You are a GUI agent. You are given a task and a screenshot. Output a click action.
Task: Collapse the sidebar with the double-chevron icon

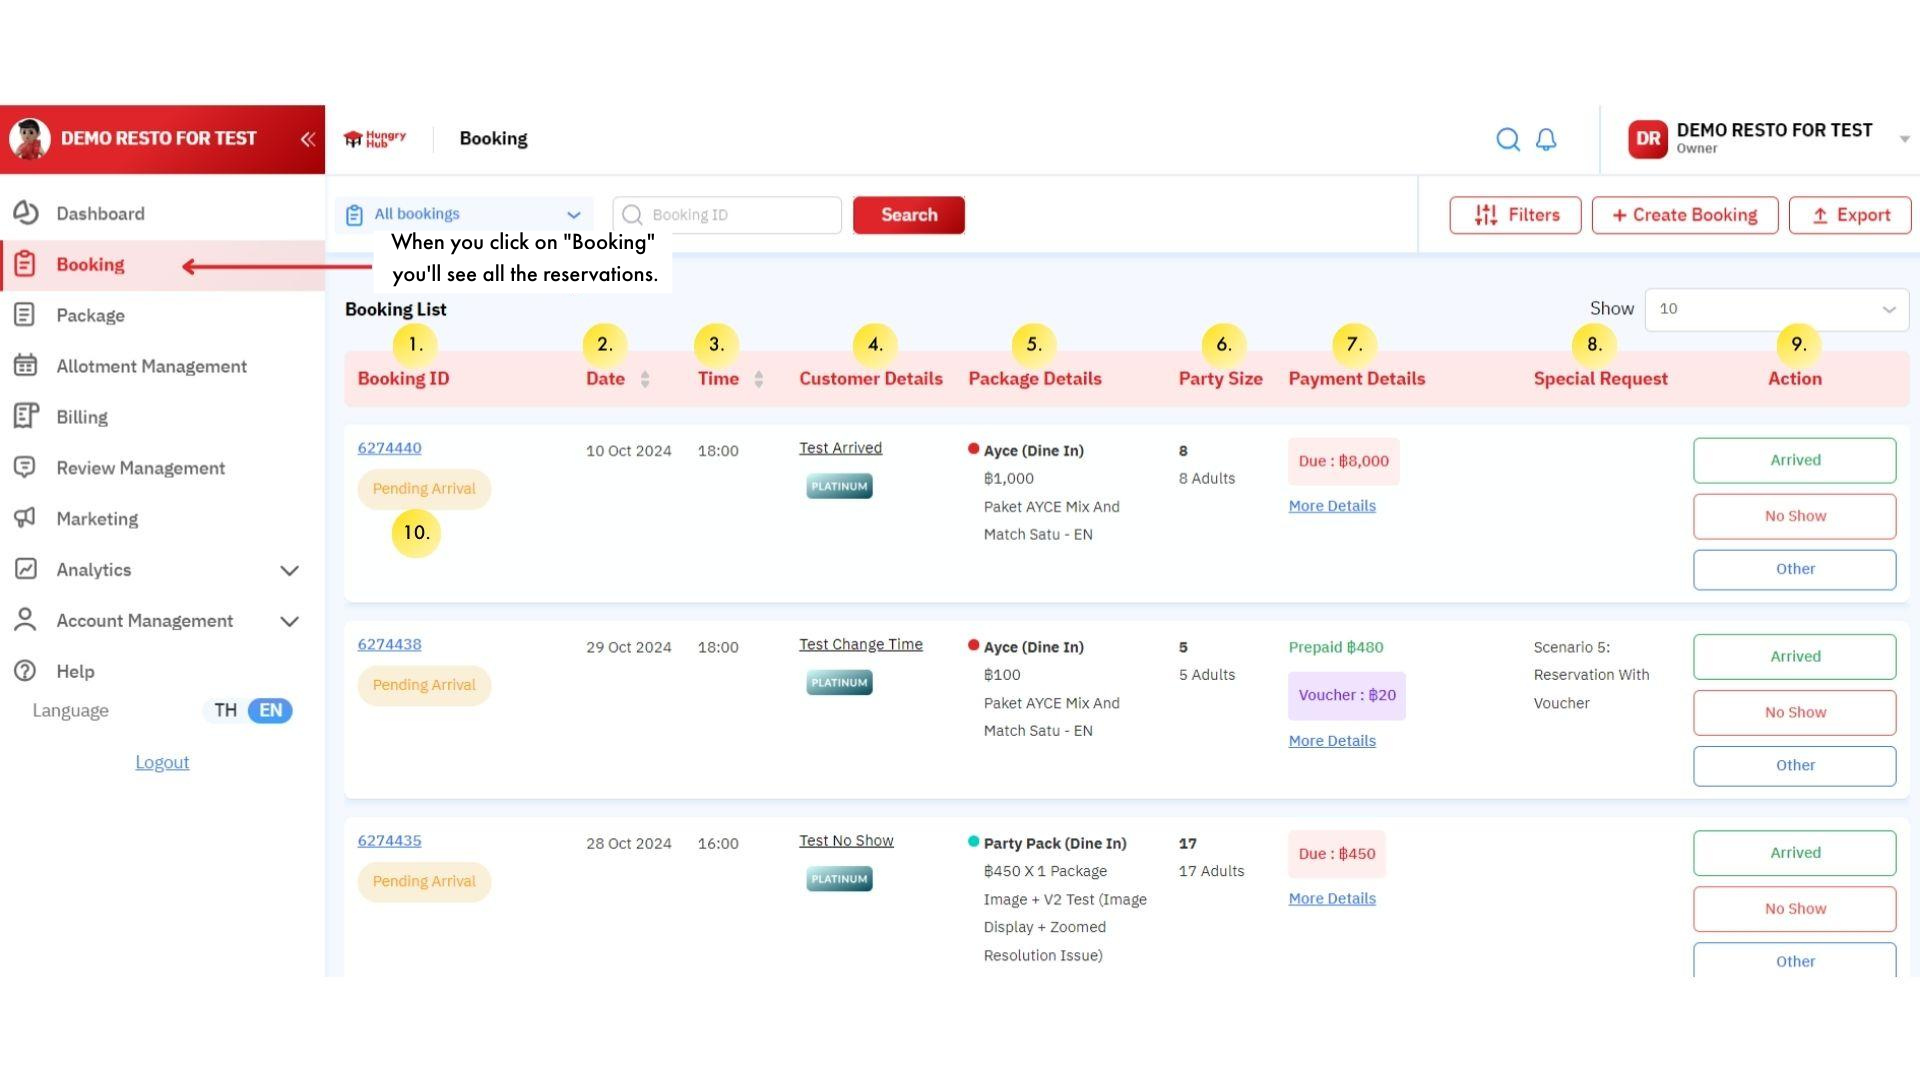point(308,139)
